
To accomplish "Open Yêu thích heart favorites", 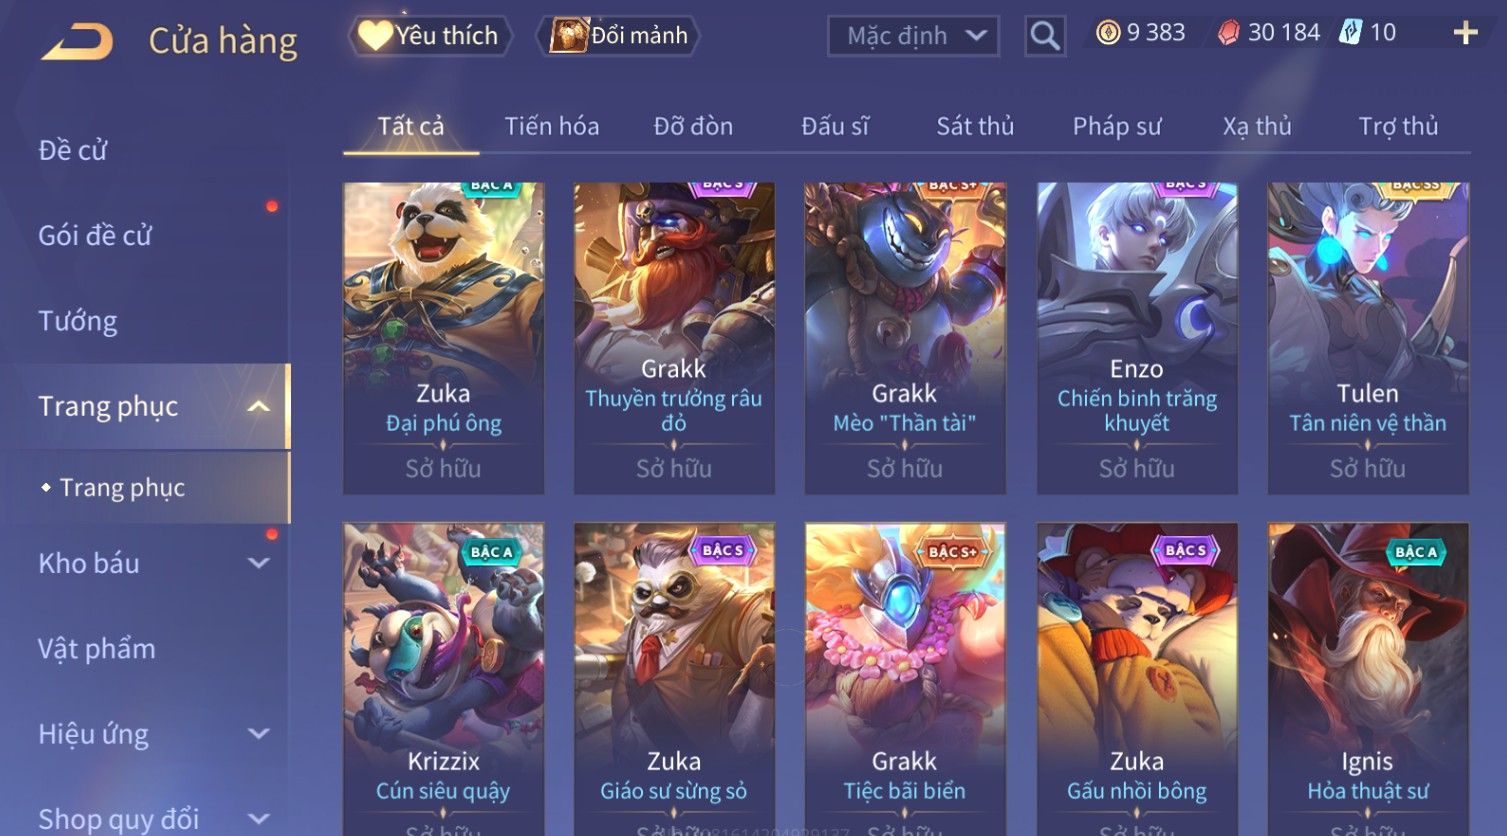I will click(430, 35).
